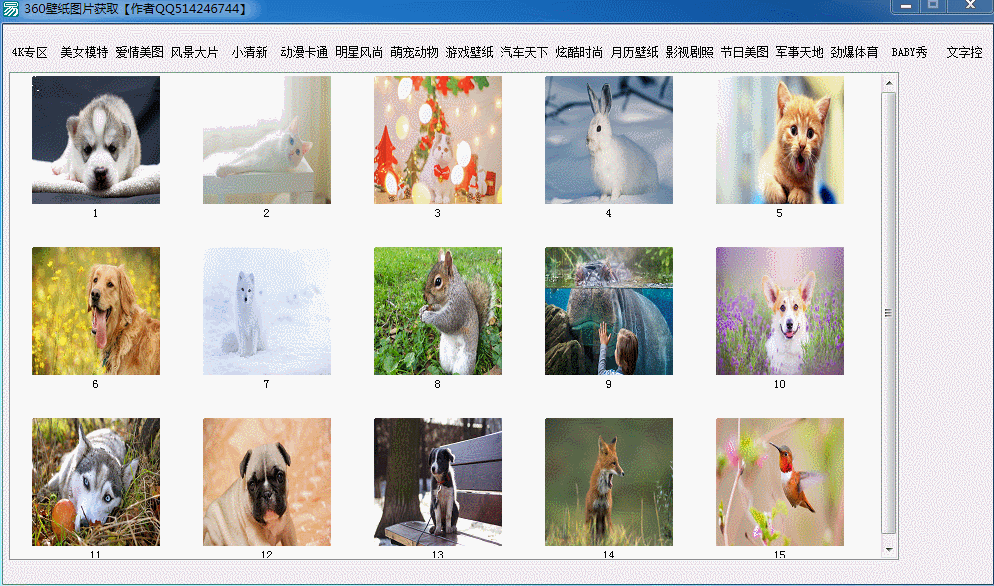Open the 文字控 category
994x586 pixels.
(x=964, y=52)
